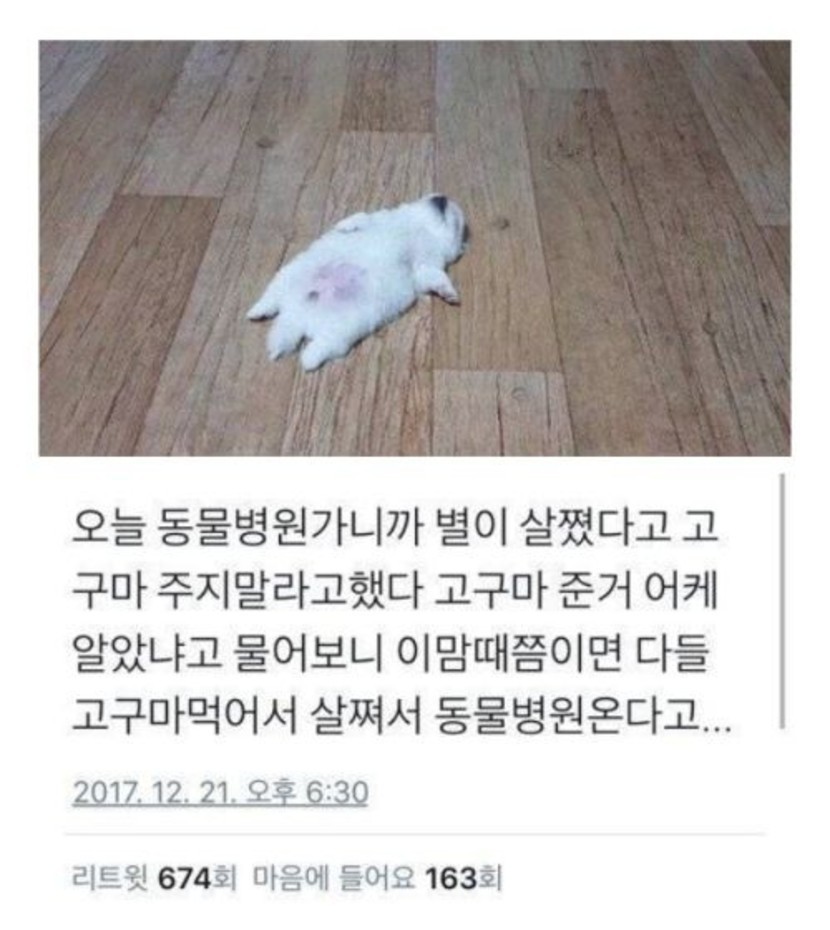The width and height of the screenshot is (830, 930).
Task: Open the 2017. 12. 21. 오후 6:30 timestamp link
Action: 220,792
